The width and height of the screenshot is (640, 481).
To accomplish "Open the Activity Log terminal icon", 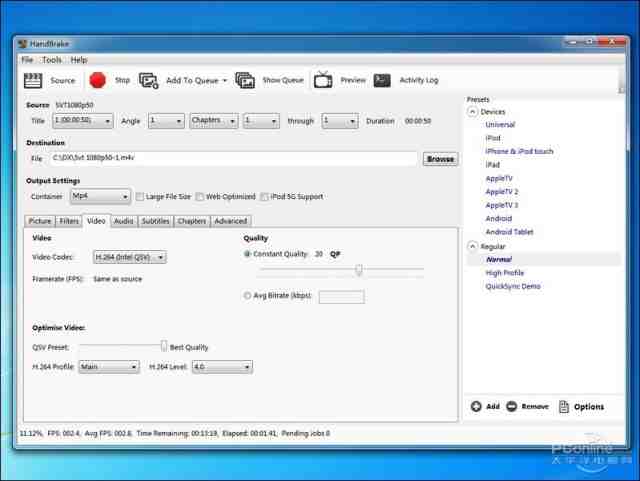I will (x=382, y=80).
